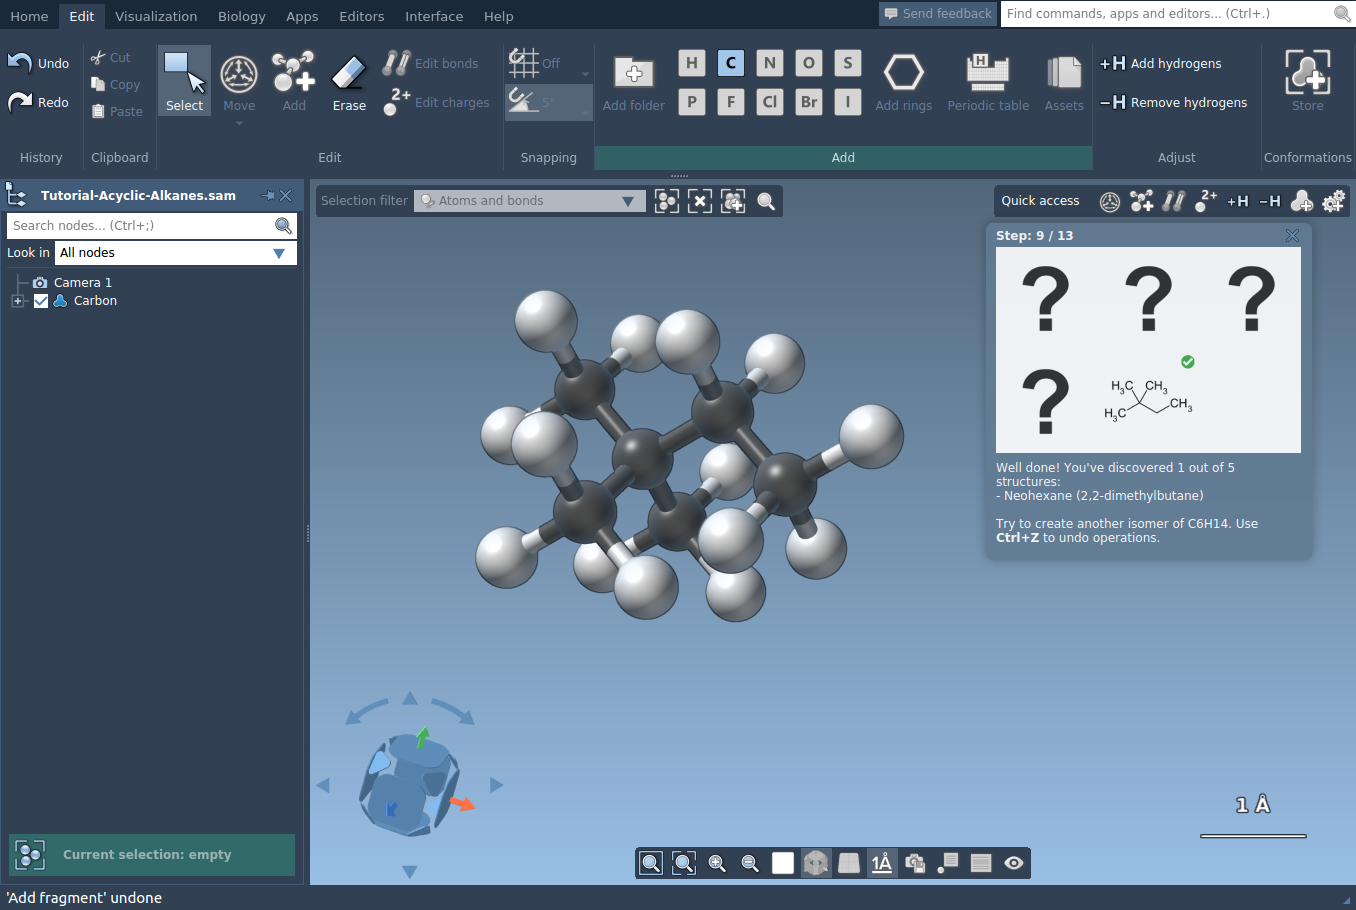
Task: Switch to the Biology tab
Action: click(x=241, y=16)
